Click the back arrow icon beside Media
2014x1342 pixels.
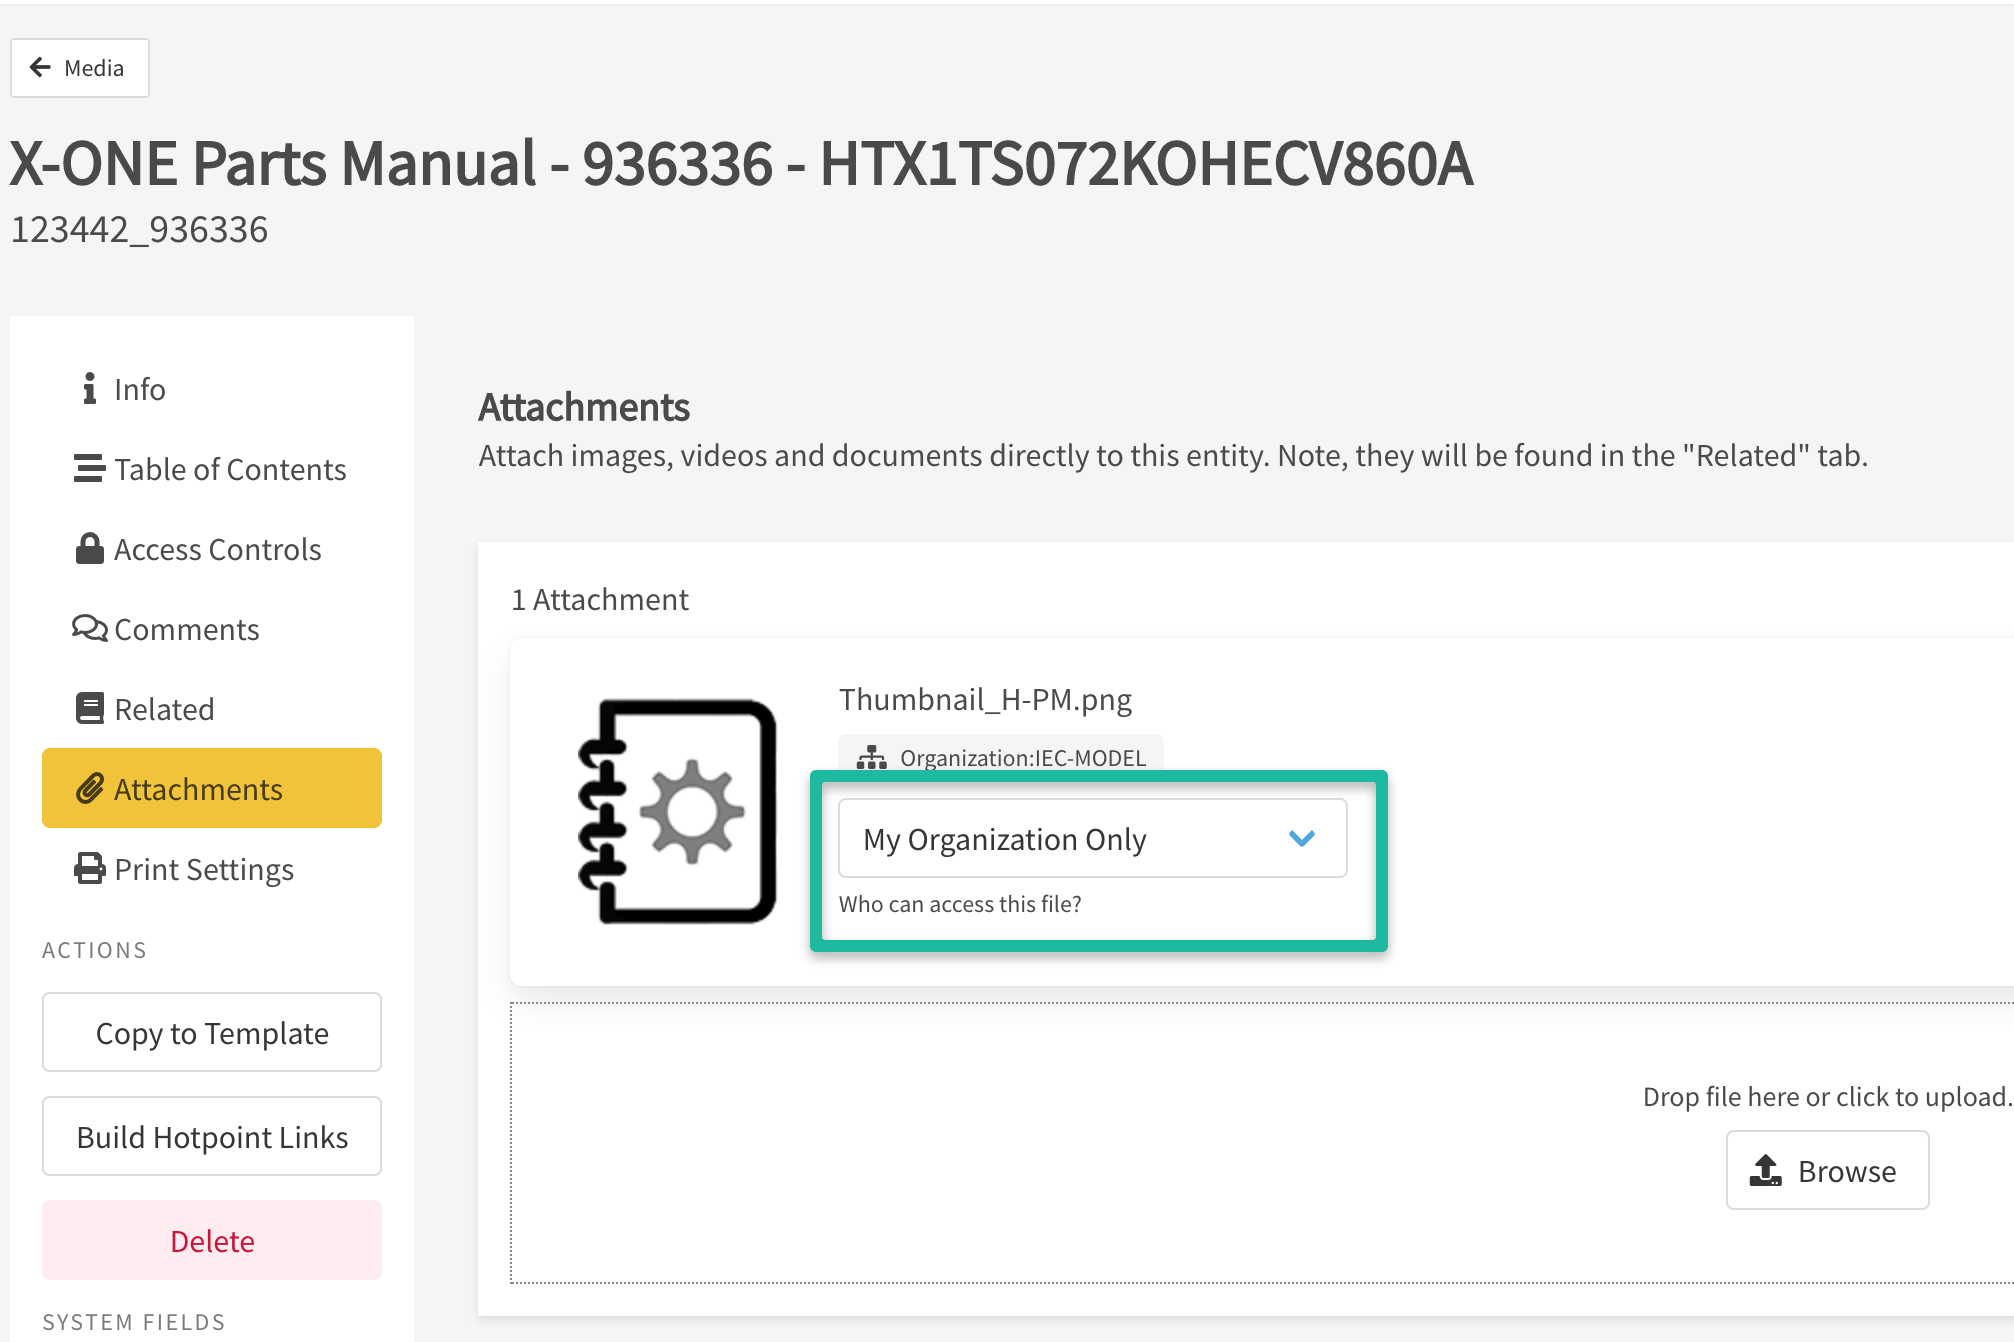point(40,68)
